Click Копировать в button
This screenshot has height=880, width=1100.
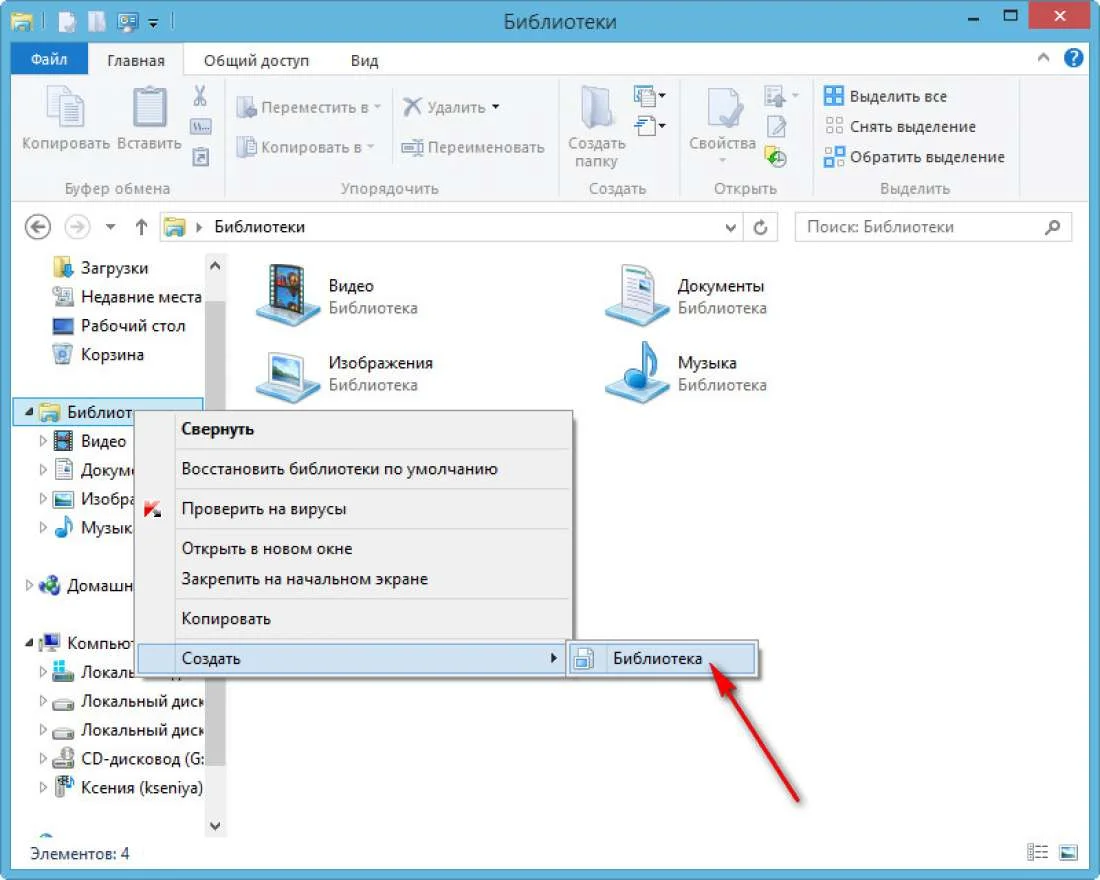(x=304, y=147)
